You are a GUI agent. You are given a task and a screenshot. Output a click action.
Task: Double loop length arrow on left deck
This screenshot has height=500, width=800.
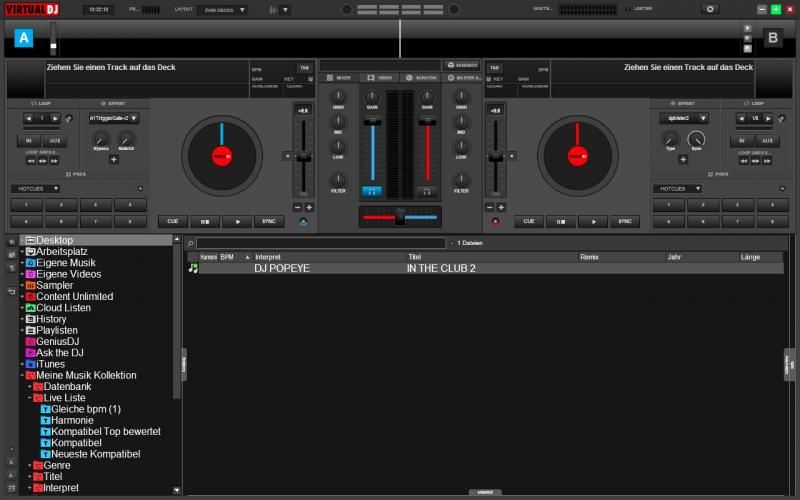point(56,118)
